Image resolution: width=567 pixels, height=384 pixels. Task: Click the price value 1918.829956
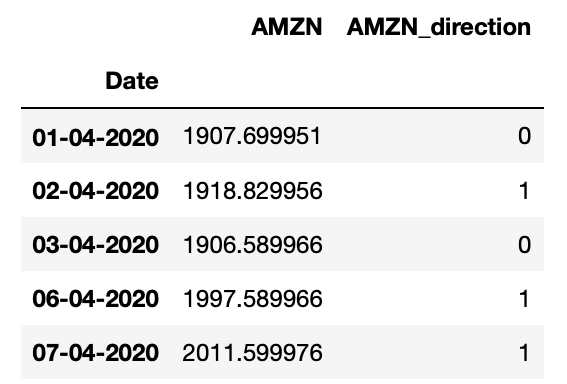253,191
